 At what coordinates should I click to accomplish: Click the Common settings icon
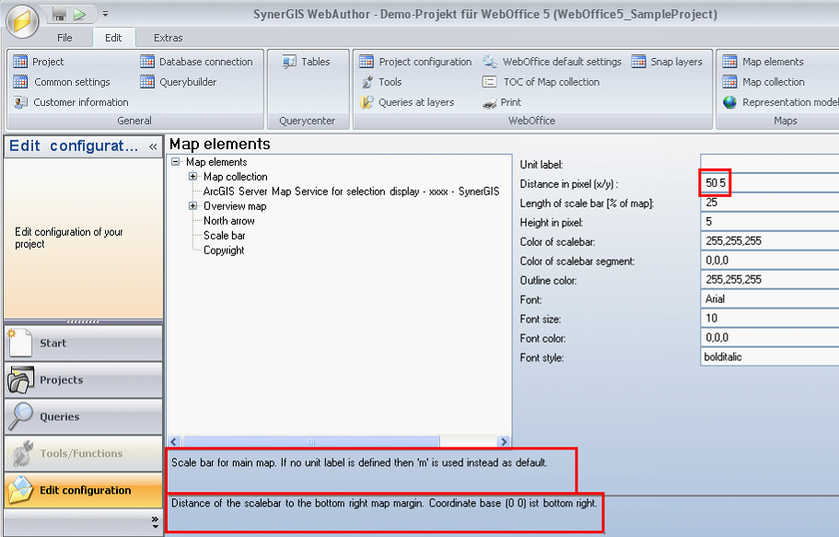pyautogui.click(x=20, y=82)
